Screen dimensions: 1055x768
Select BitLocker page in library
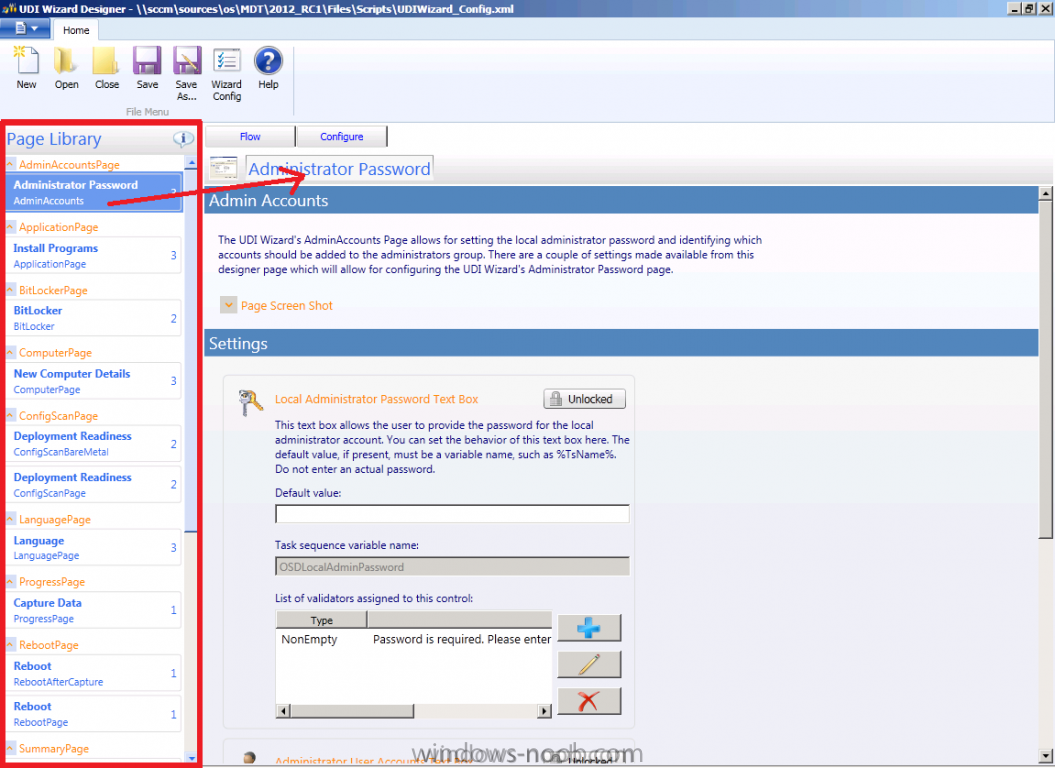[x=94, y=318]
